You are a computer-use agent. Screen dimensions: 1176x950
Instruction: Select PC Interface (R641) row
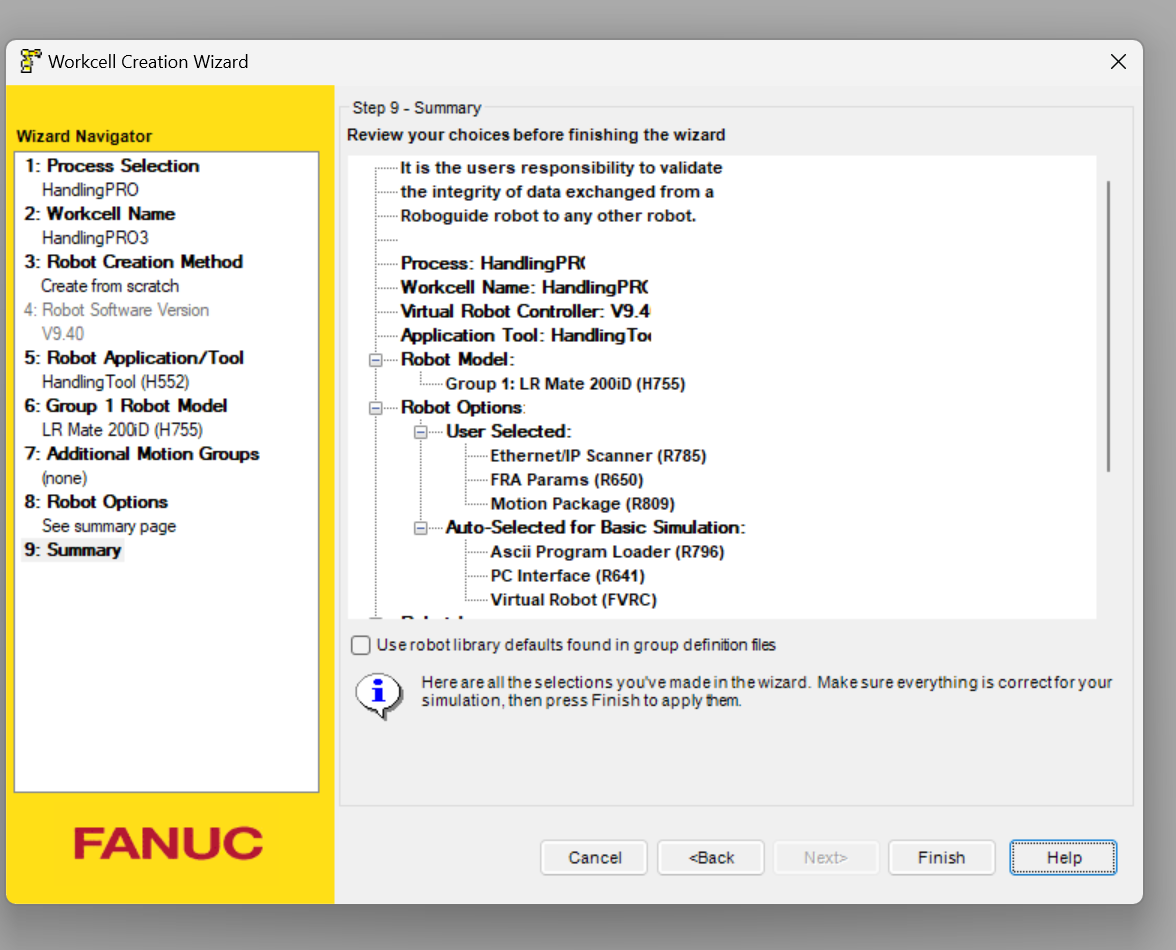tap(568, 576)
